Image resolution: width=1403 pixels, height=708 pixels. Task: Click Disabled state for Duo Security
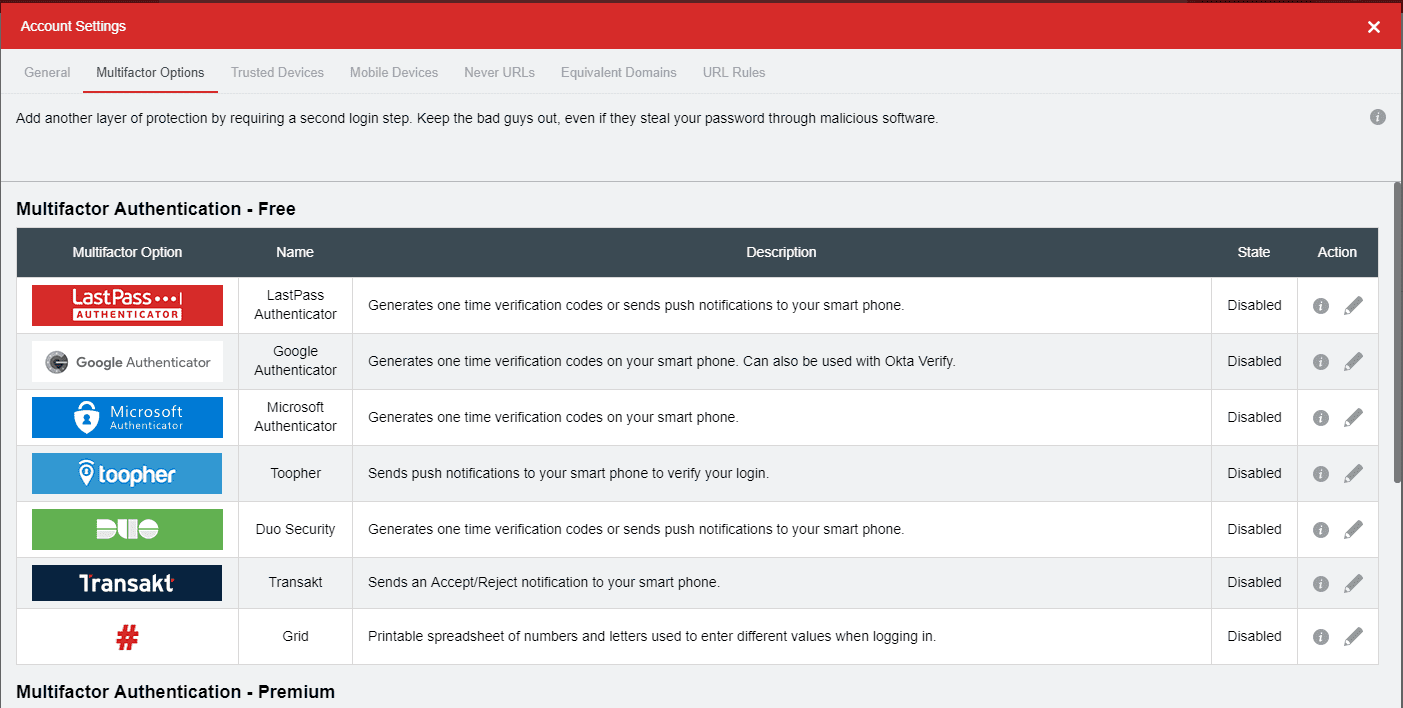pyautogui.click(x=1254, y=529)
